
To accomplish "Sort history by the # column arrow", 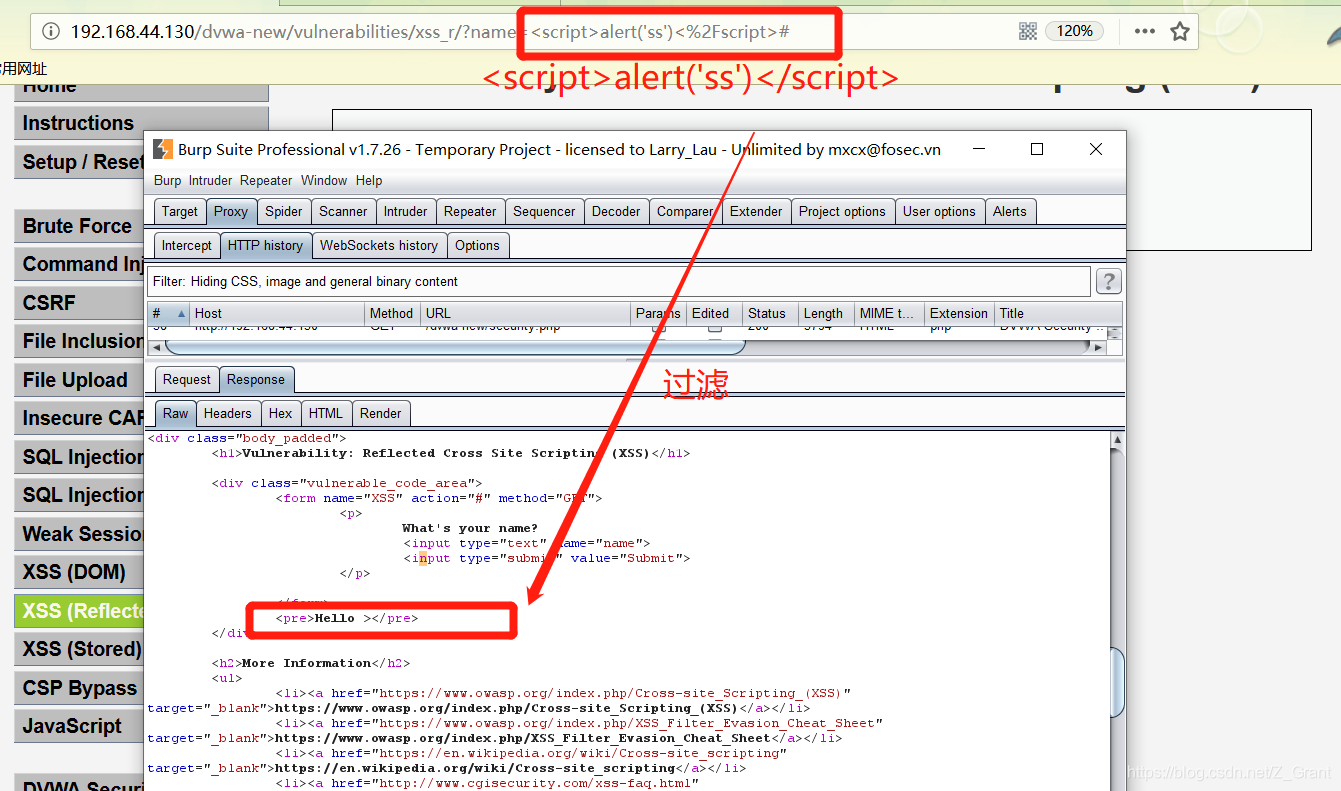I will click(183, 313).
